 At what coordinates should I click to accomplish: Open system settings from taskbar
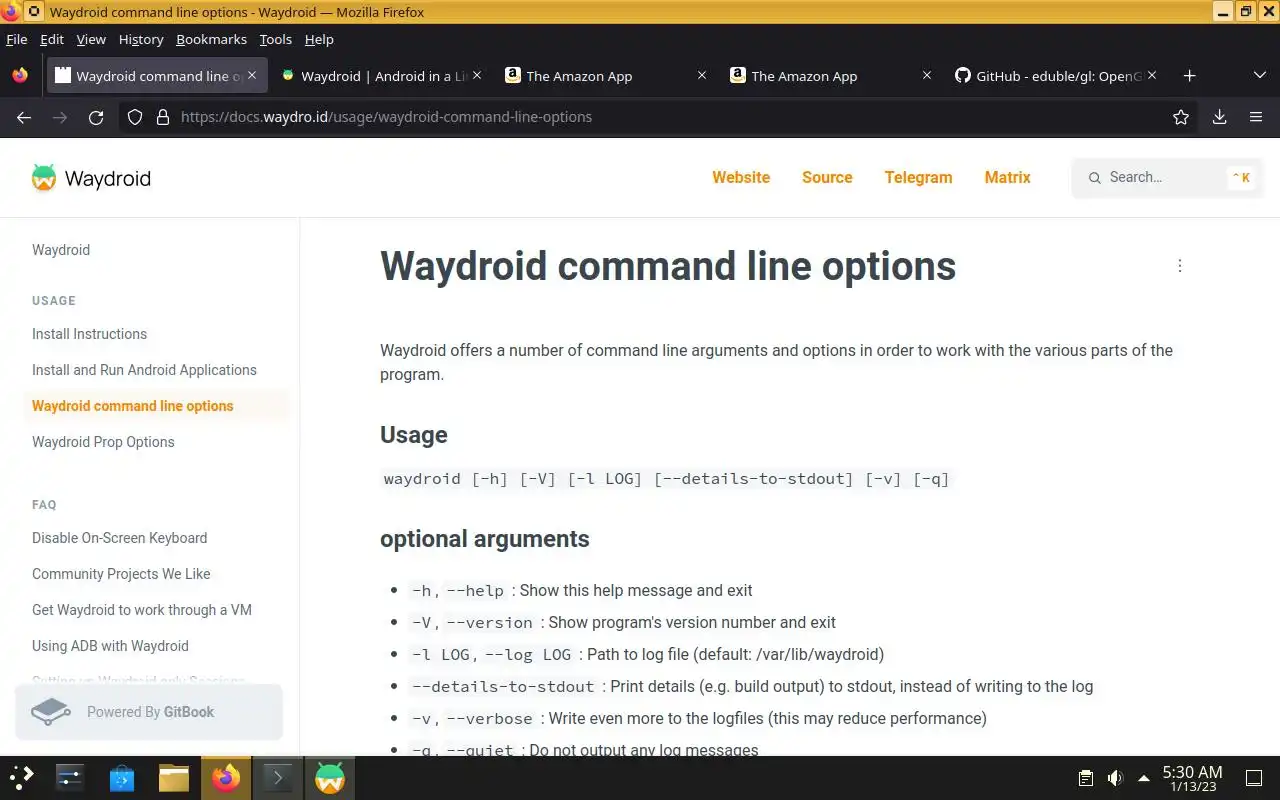click(x=70, y=778)
